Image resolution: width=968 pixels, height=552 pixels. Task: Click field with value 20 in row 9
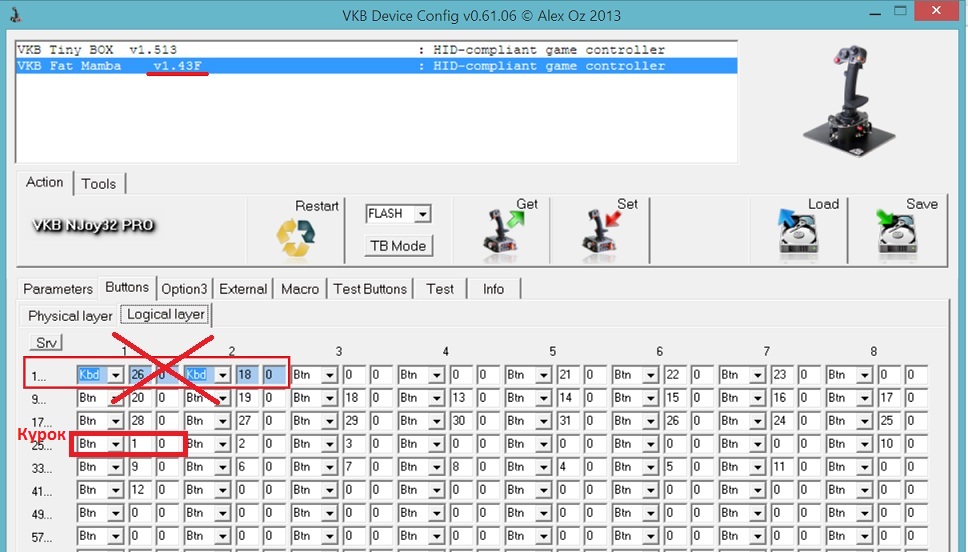[x=140, y=398]
